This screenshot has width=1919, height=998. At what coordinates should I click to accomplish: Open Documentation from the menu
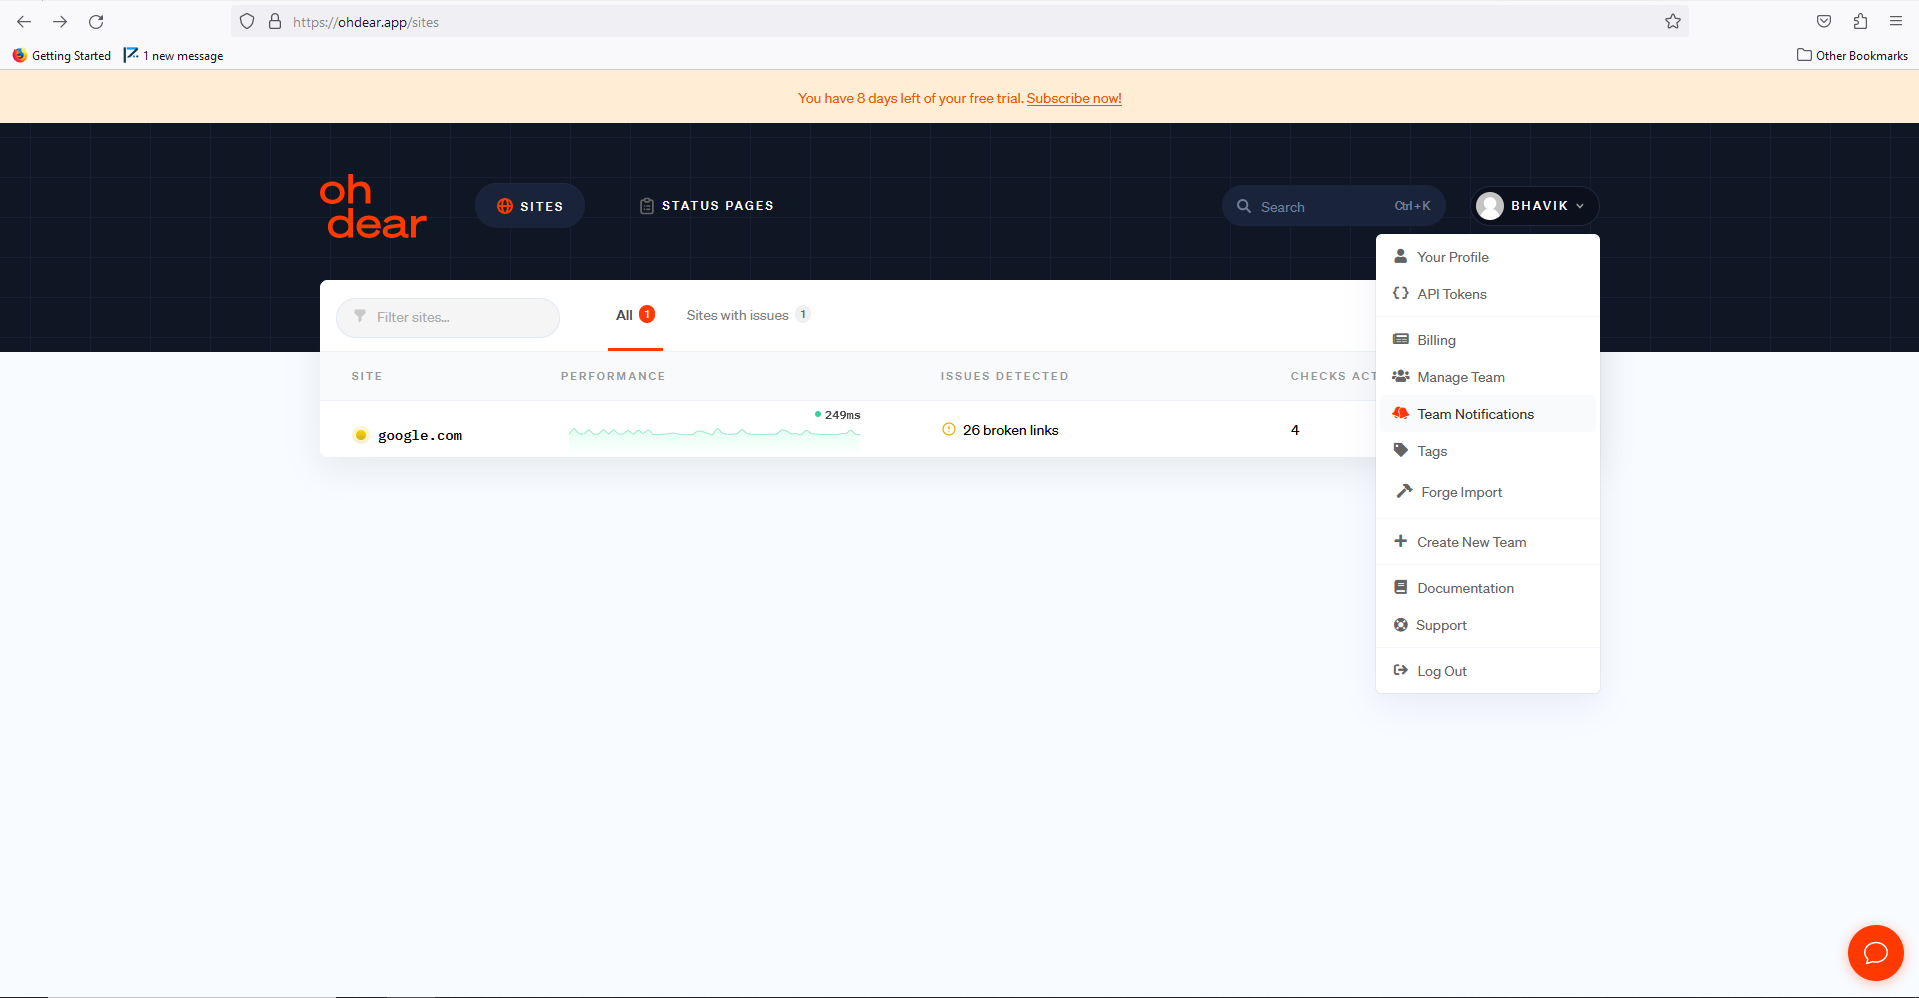click(x=1487, y=588)
